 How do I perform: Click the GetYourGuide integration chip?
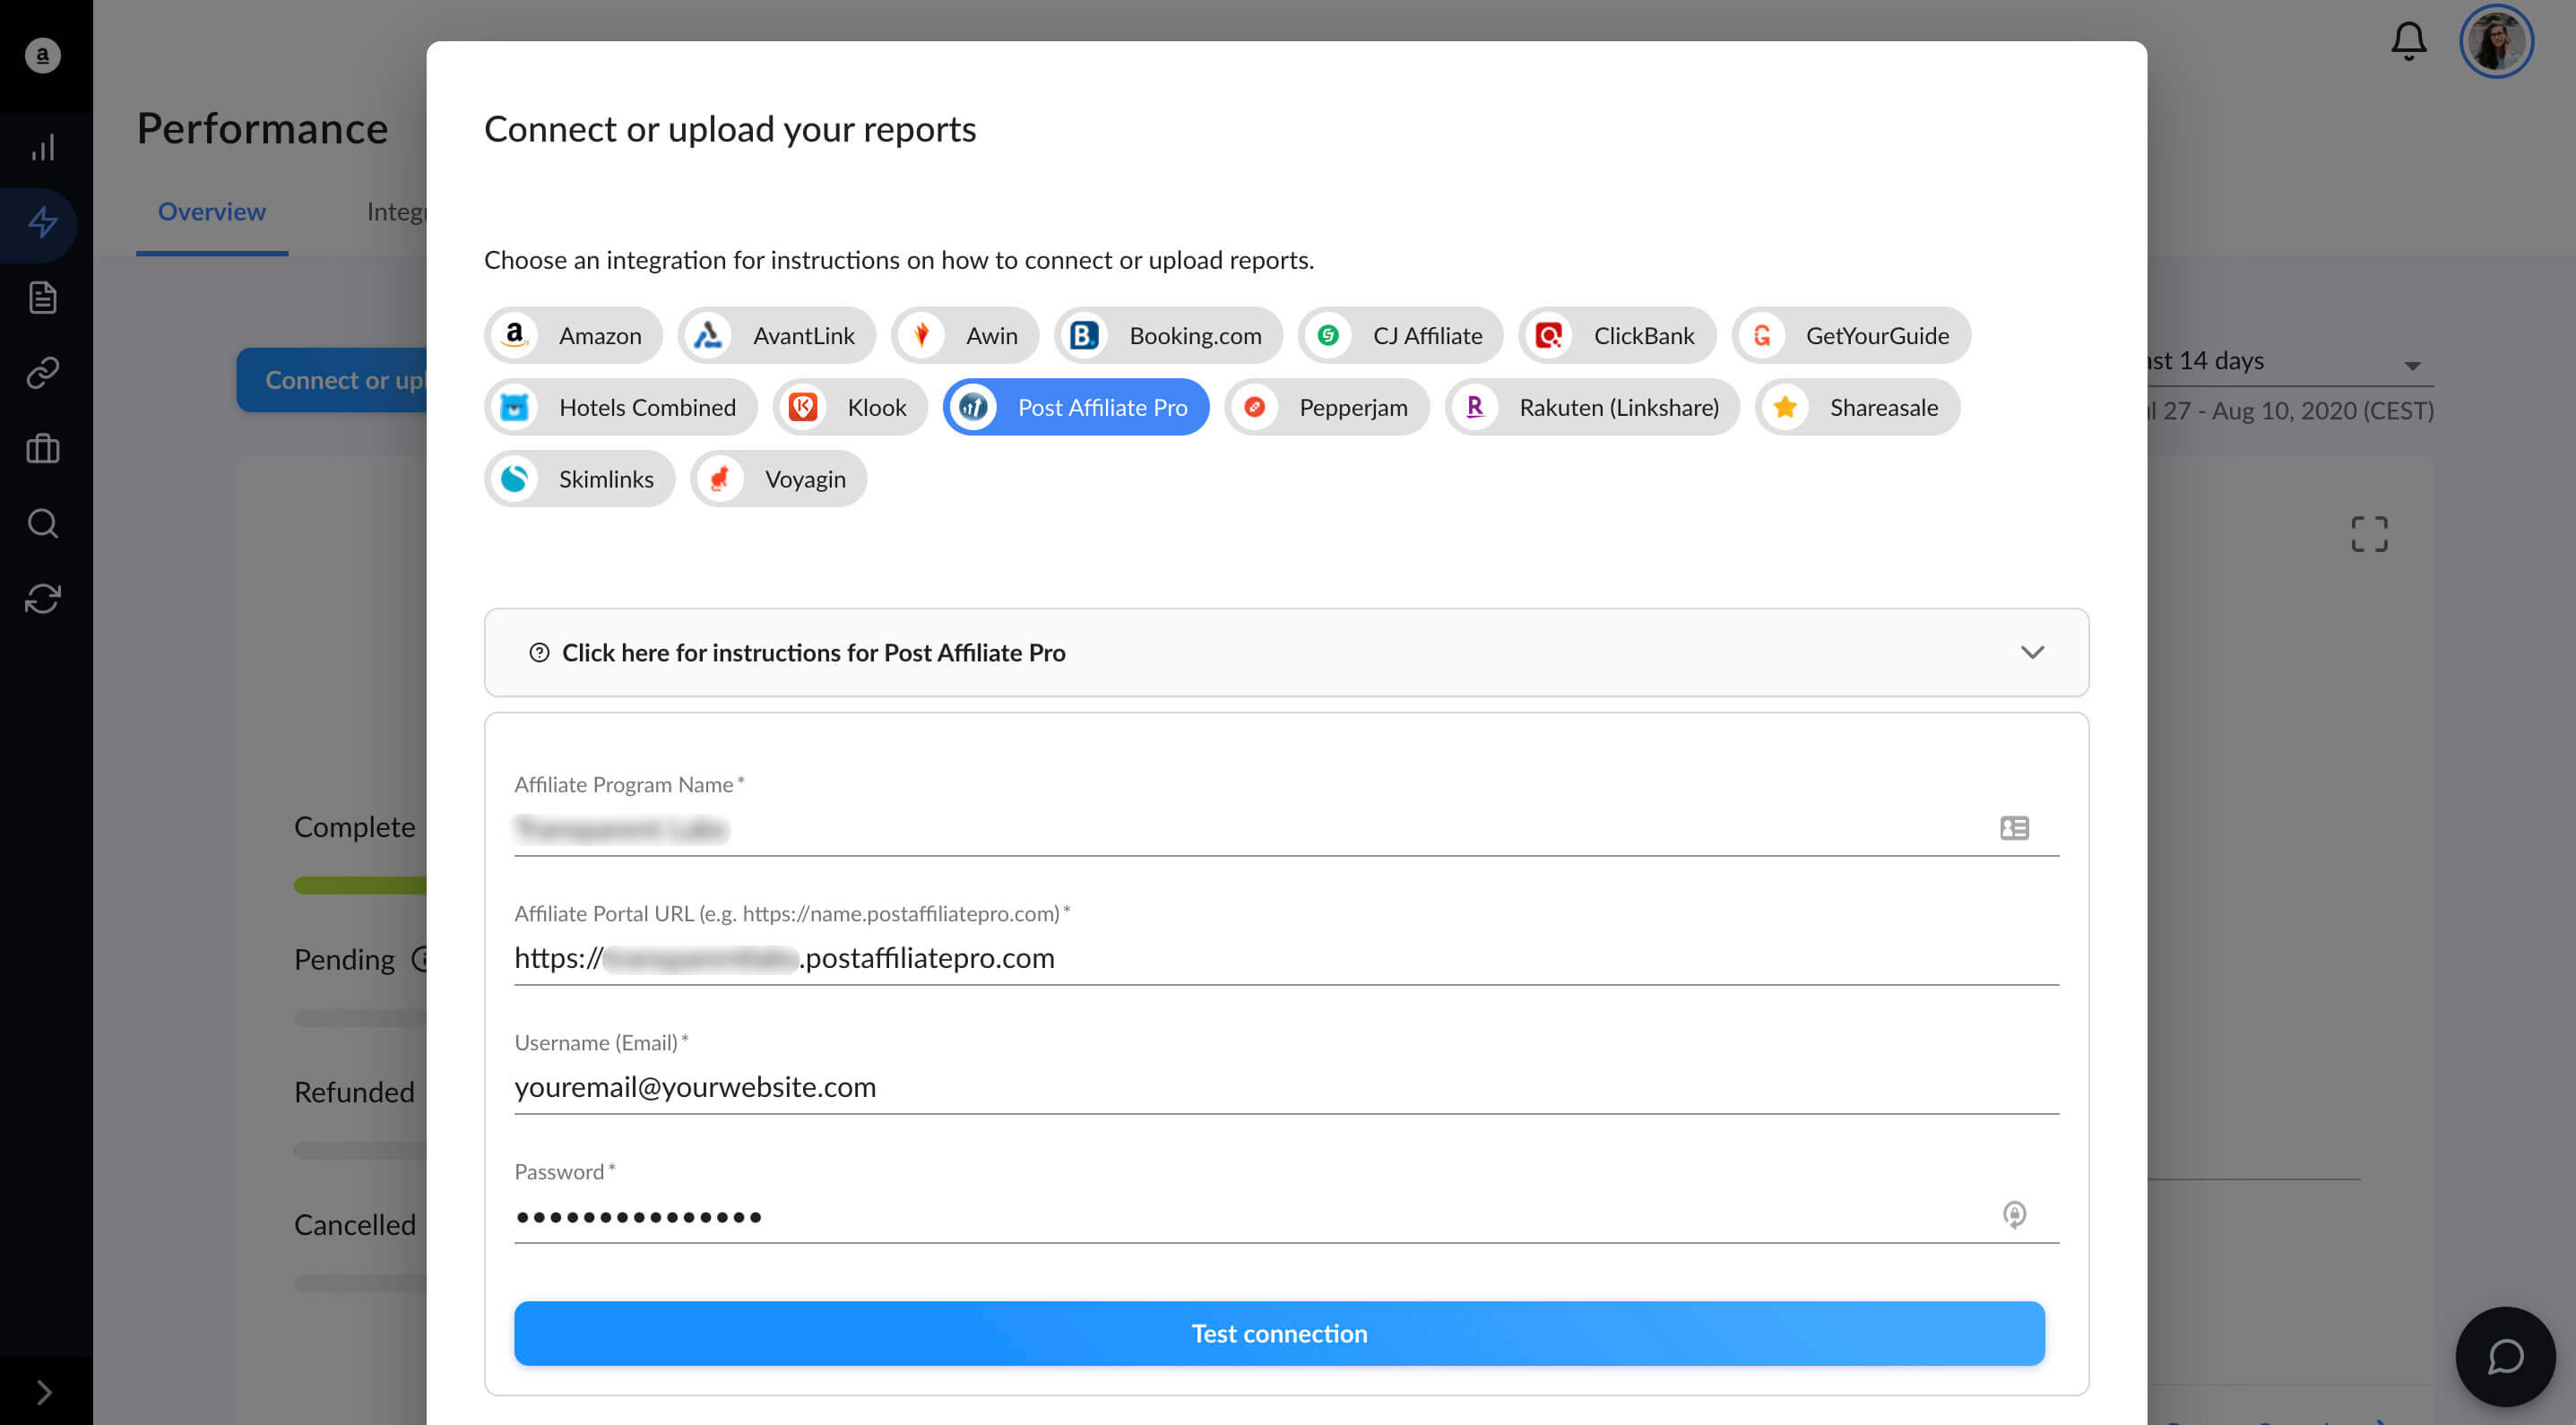pos(1851,335)
